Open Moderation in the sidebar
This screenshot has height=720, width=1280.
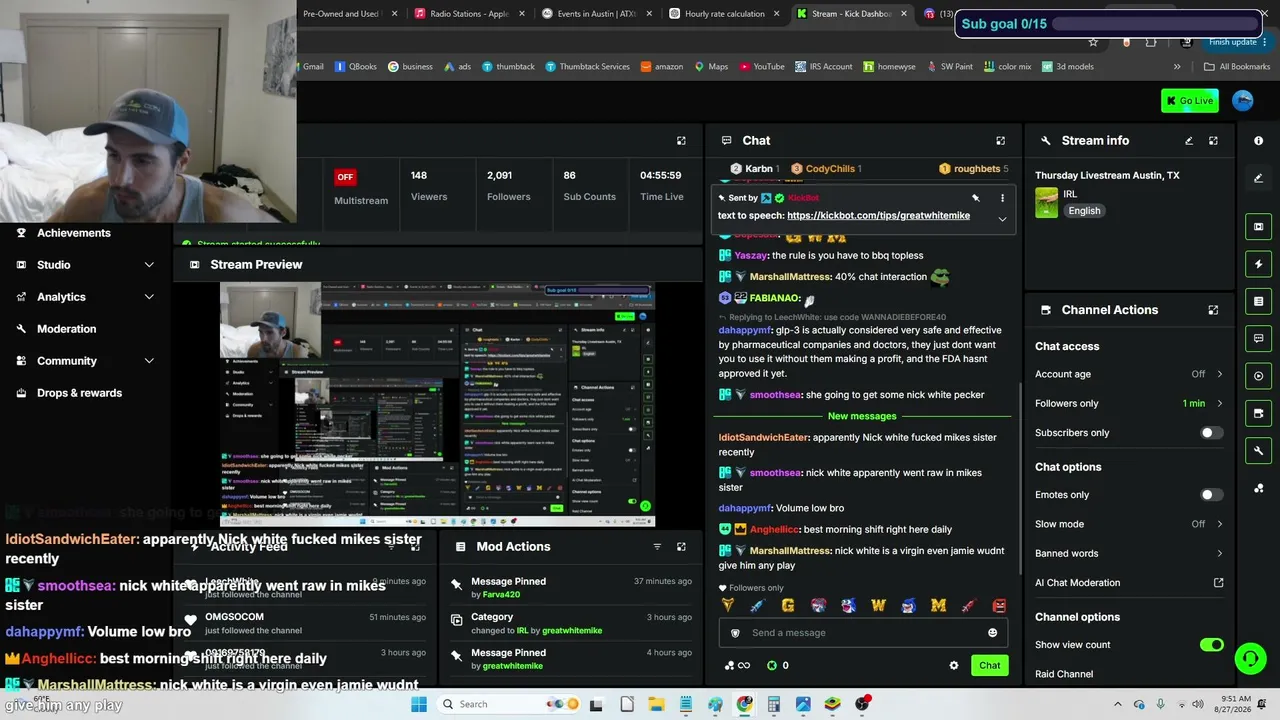66,329
